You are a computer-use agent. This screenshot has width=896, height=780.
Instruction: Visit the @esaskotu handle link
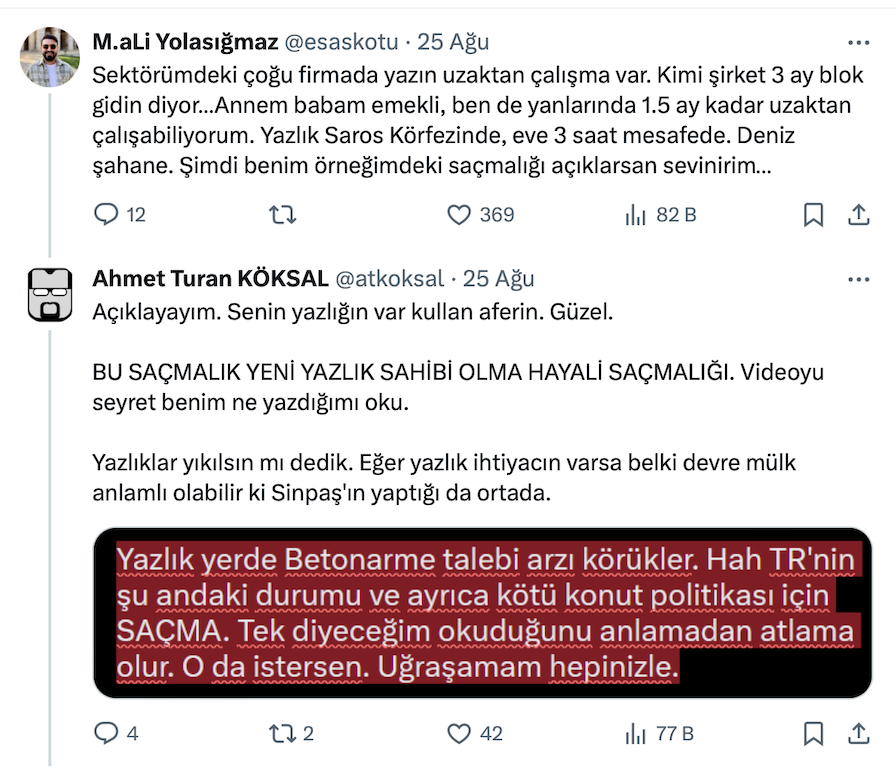click(342, 43)
